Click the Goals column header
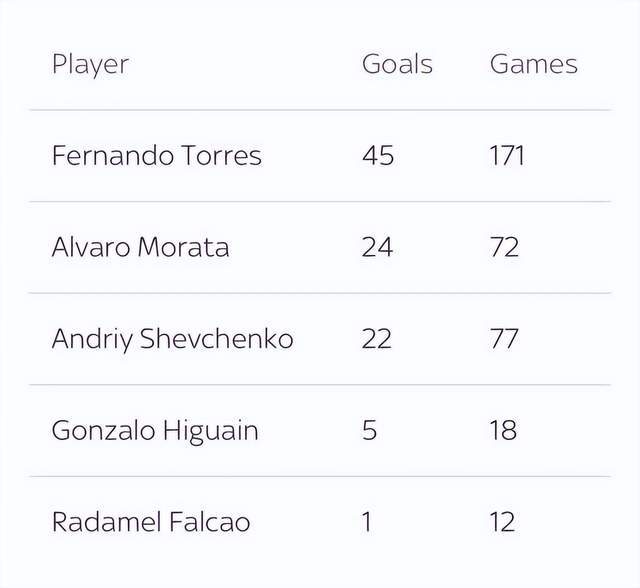Image resolution: width=640 pixels, height=588 pixels. click(x=397, y=64)
